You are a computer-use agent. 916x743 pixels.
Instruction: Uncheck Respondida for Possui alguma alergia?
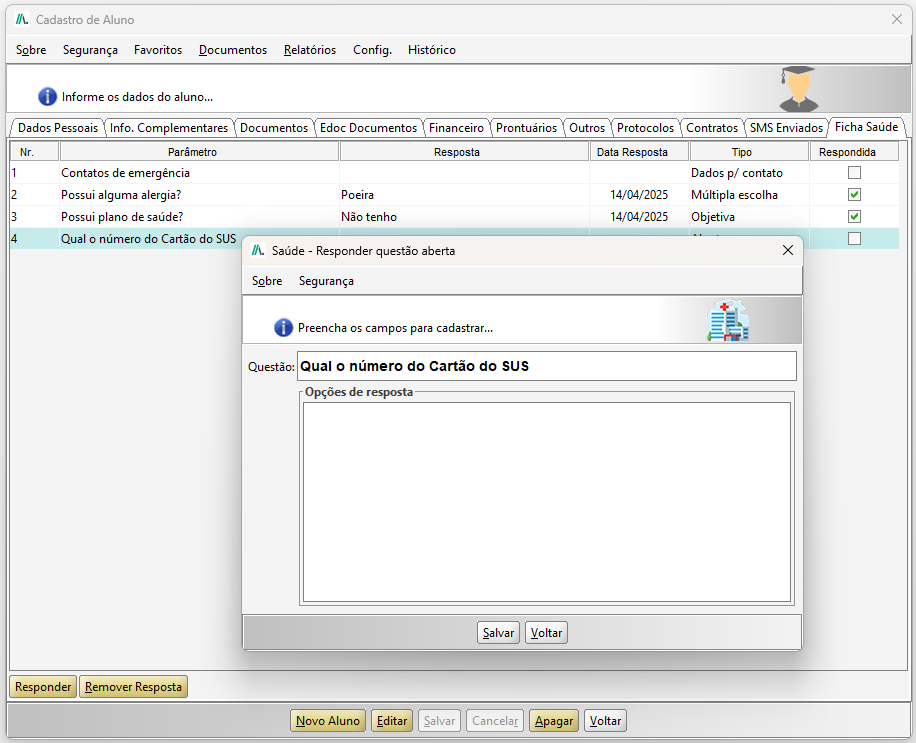tap(854, 195)
